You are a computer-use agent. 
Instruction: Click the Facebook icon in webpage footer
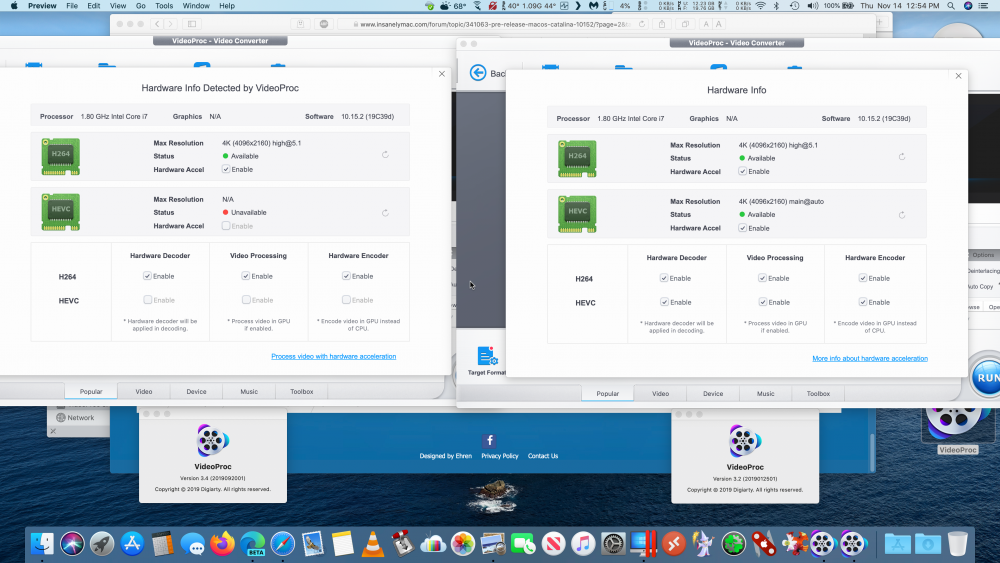pyautogui.click(x=489, y=440)
